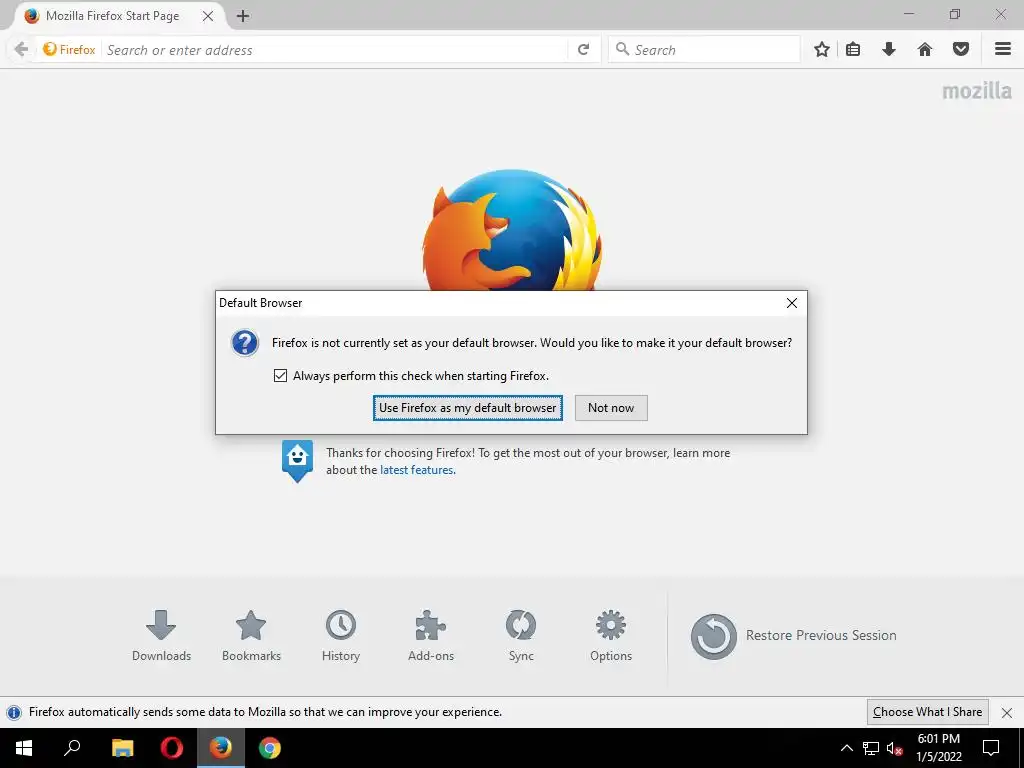This screenshot has width=1024, height=768.
Task: Click the magnifier icon in Search box
Action: click(x=622, y=49)
